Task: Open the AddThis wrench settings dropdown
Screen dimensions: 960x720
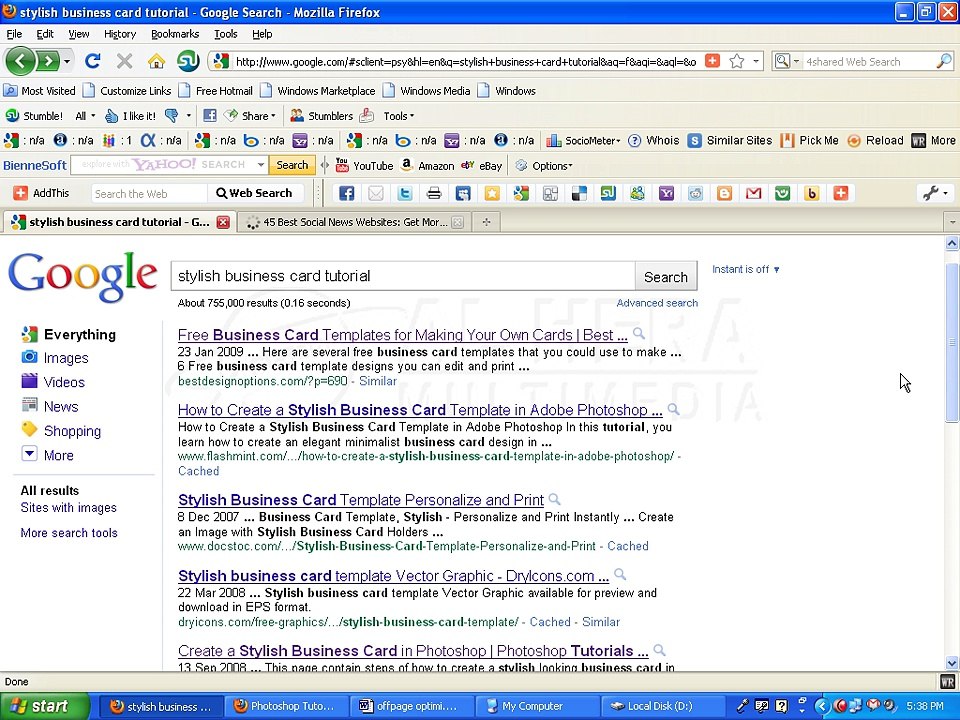Action: tap(936, 193)
